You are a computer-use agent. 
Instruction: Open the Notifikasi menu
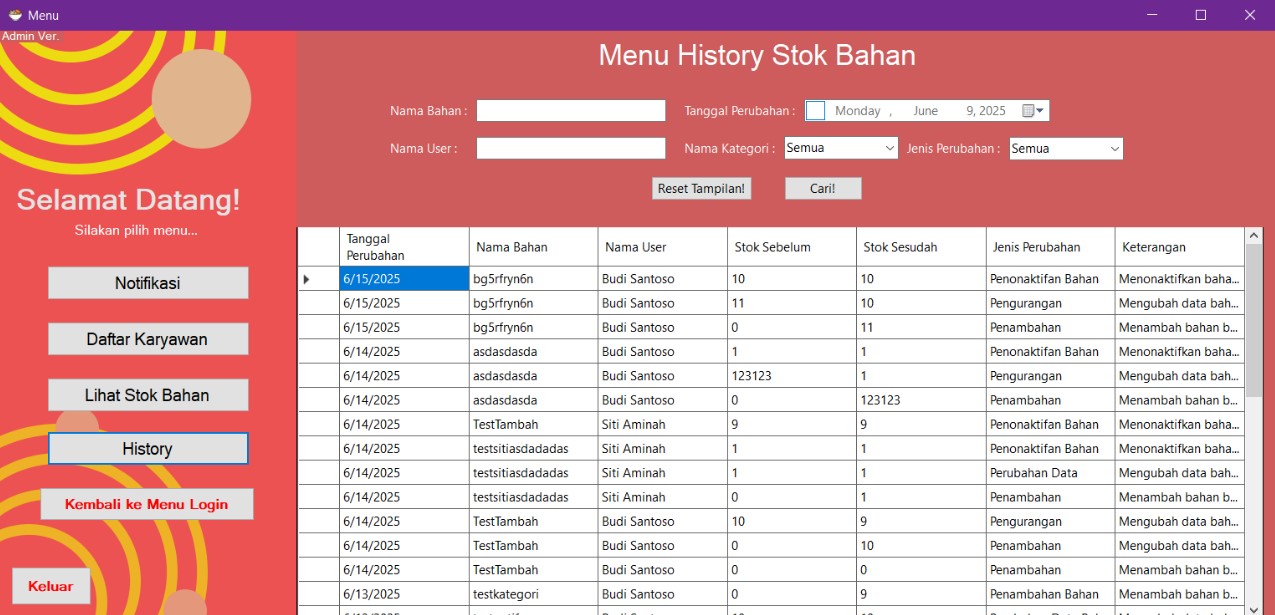pos(148,283)
